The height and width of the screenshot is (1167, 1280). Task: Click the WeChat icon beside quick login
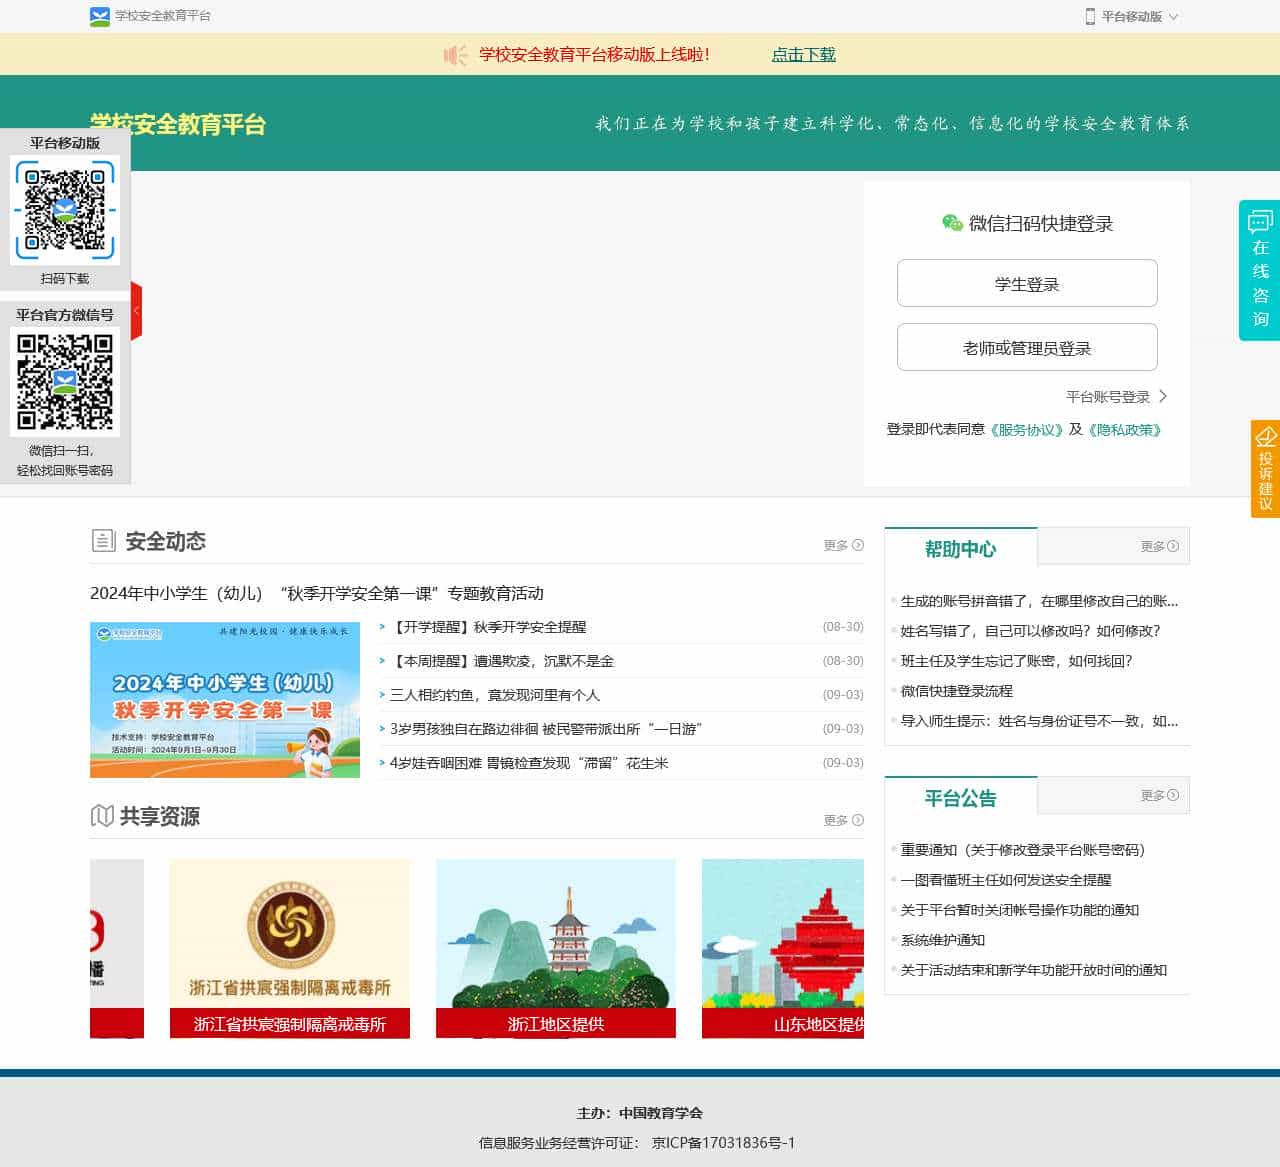tap(952, 223)
